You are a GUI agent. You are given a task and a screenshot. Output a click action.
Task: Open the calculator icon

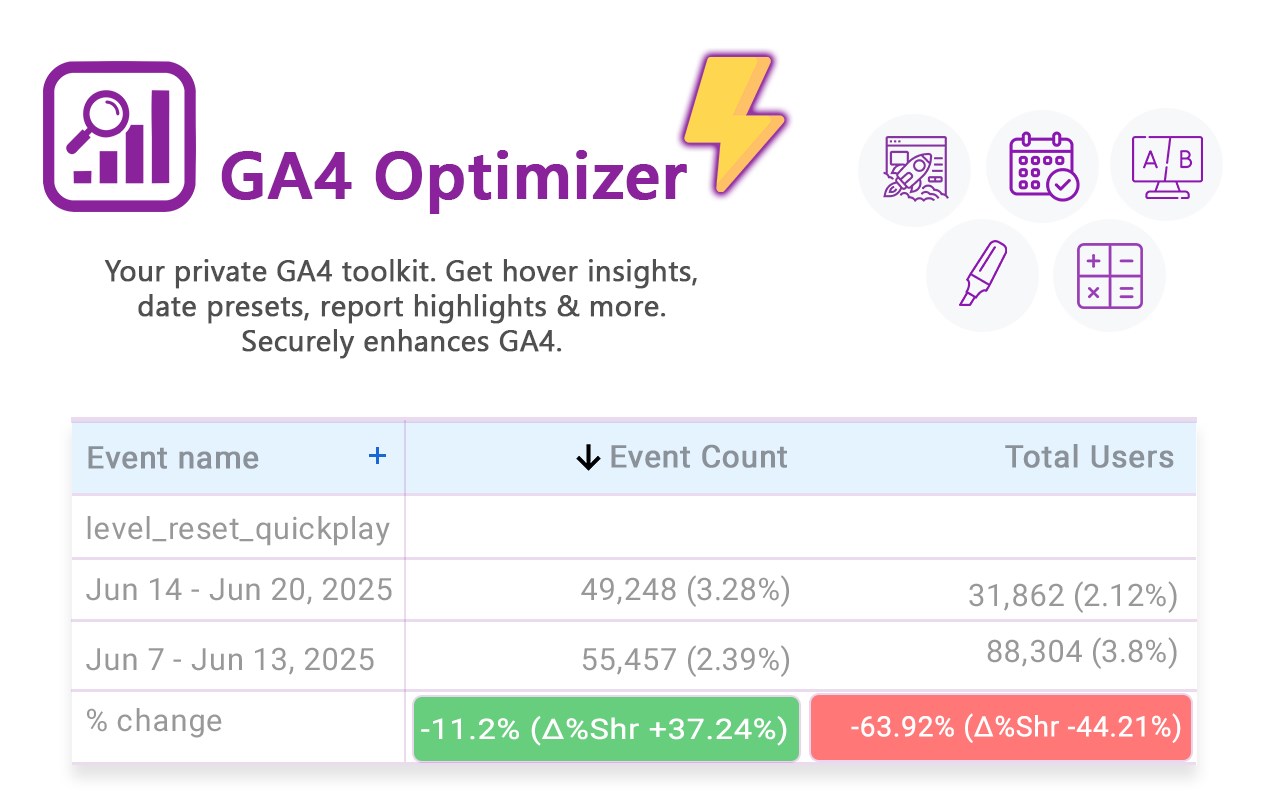1109,275
